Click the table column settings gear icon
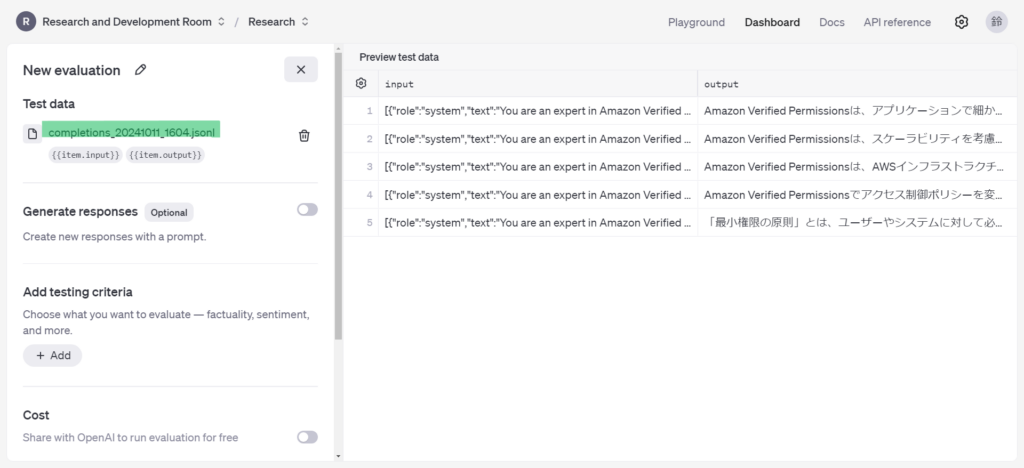The width and height of the screenshot is (1024, 468). (361, 84)
